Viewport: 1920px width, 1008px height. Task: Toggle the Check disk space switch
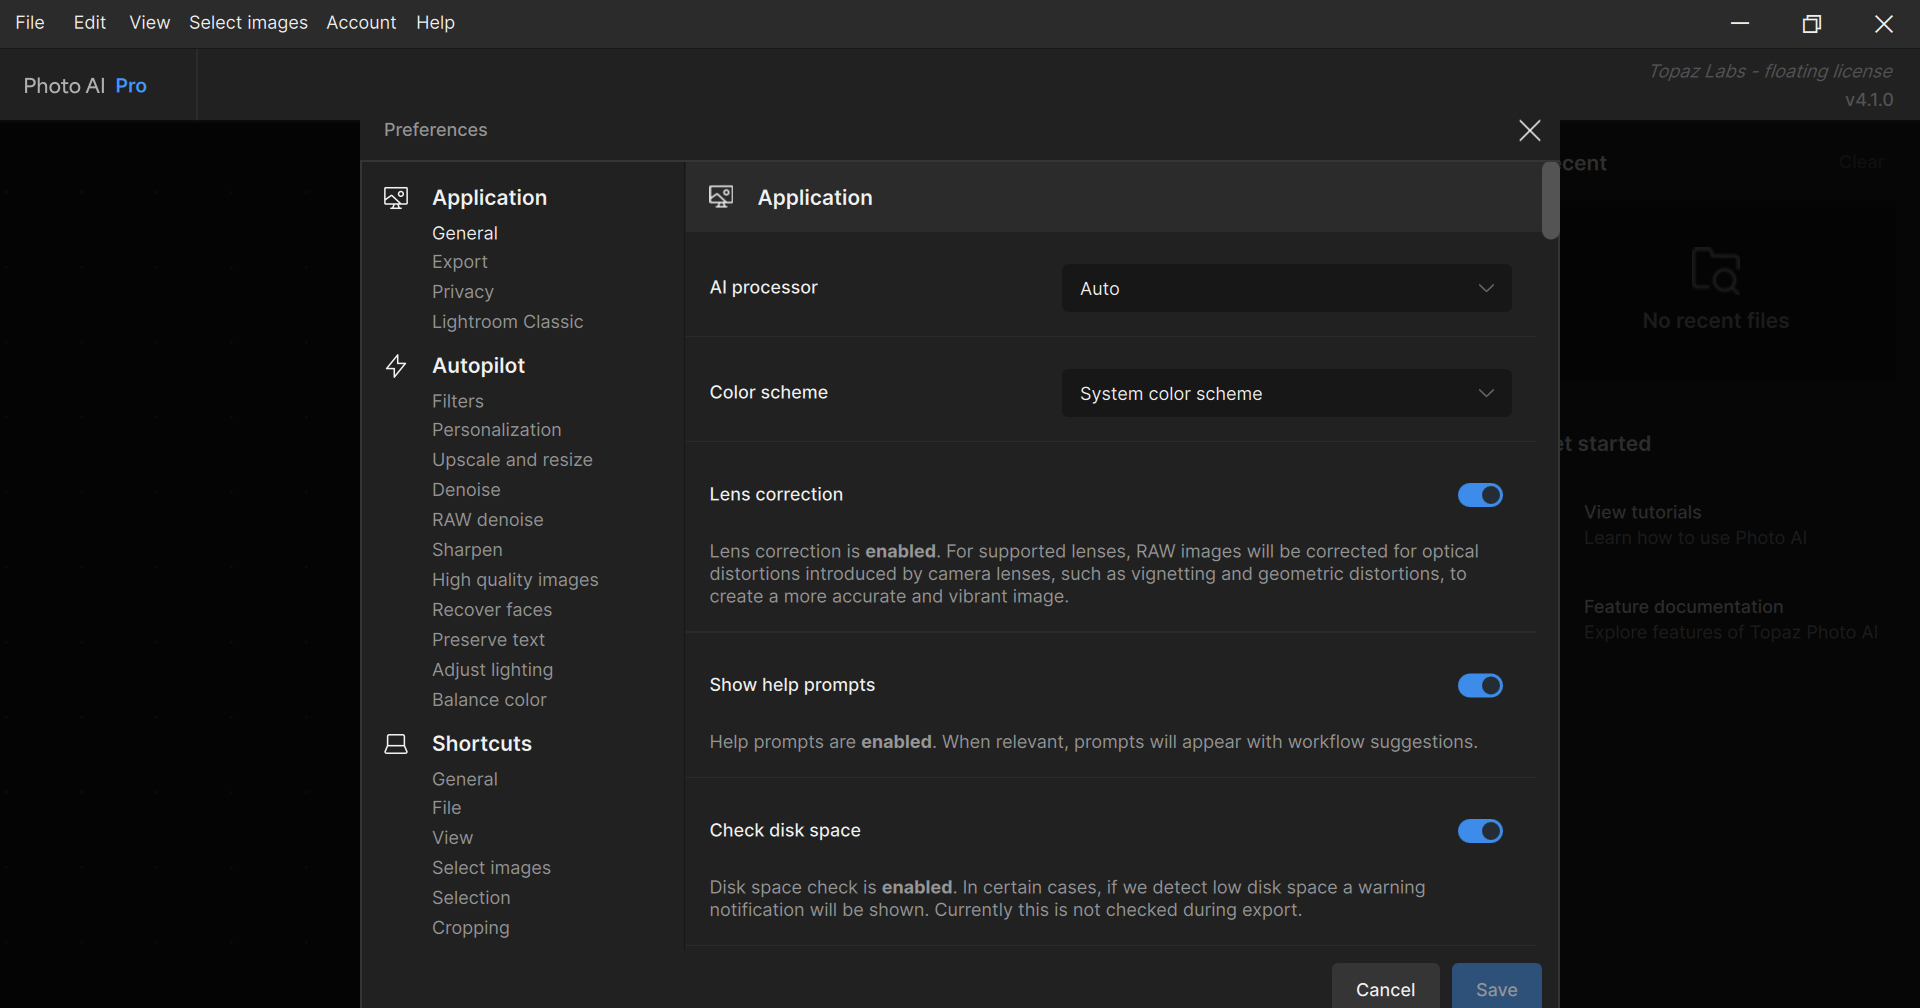coord(1480,831)
